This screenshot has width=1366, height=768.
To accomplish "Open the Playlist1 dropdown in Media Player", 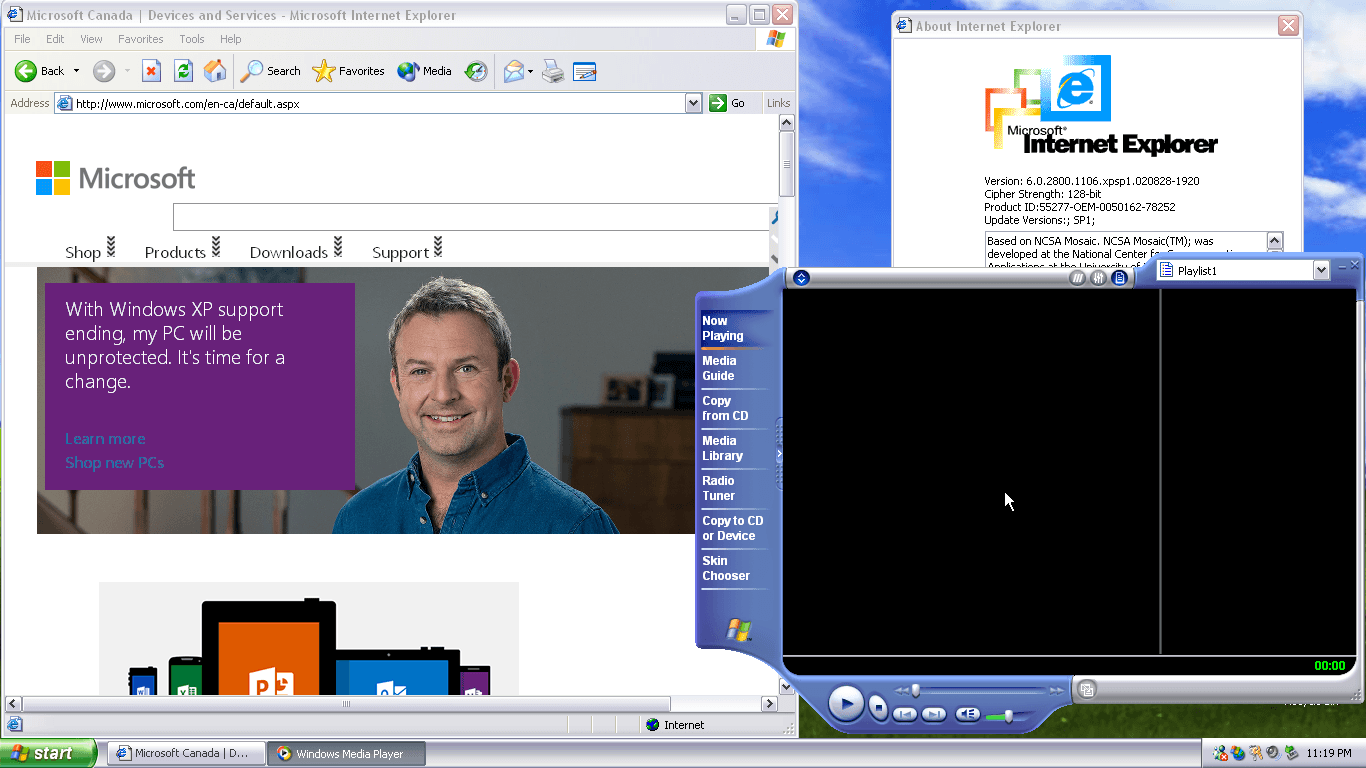I will point(1321,270).
